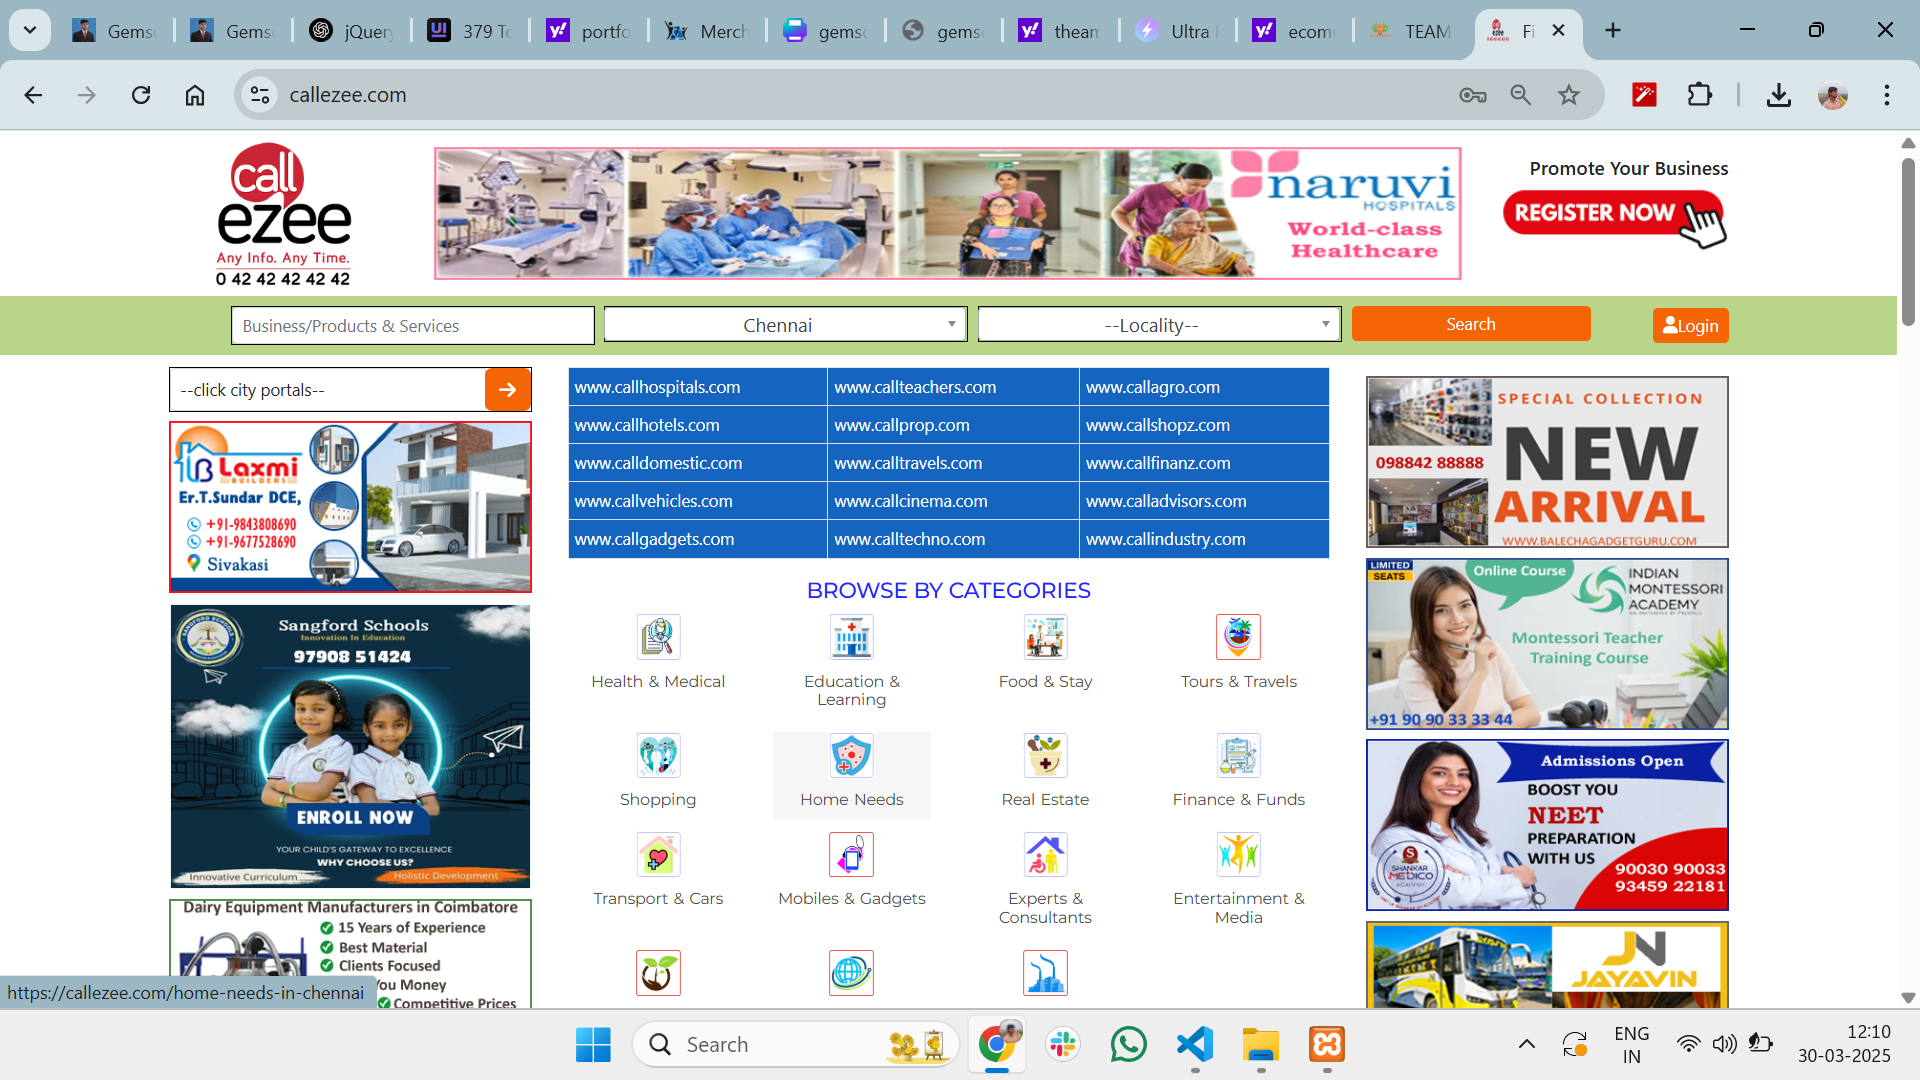Viewport: 1920px width, 1080px height.
Task: Open the NEET preparation admissions ad
Action: point(1547,825)
